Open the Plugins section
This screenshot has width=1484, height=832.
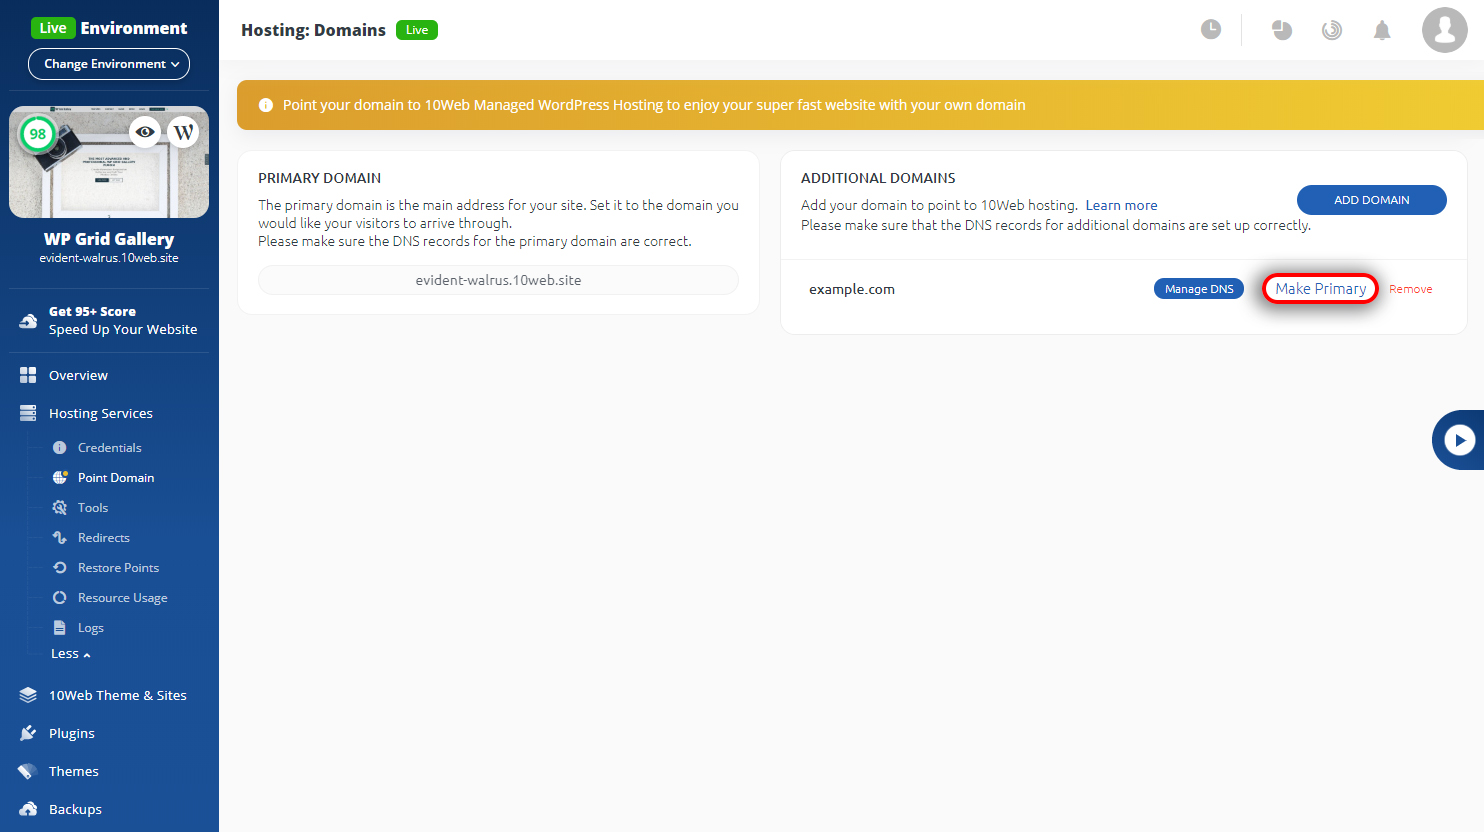click(x=72, y=733)
